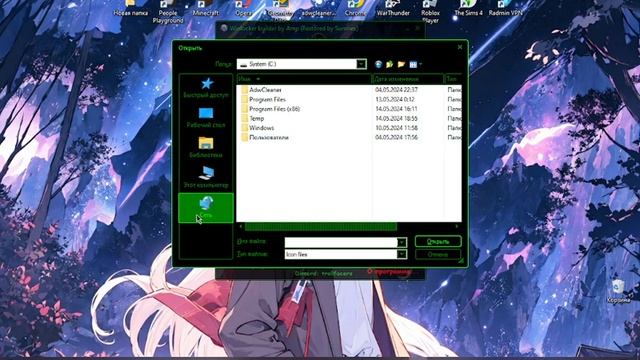Click О программе link in builder window

tap(390, 272)
